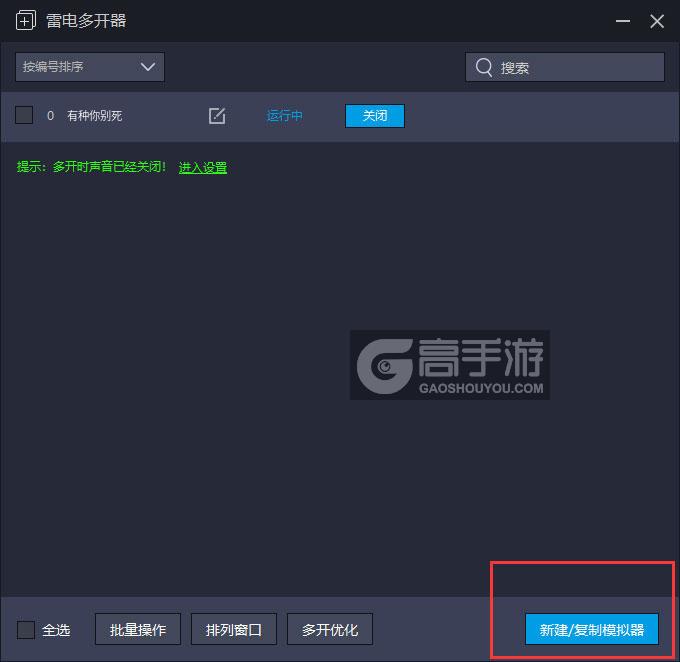Viewport: 680px width, 662px height.
Task: Click the 排列窗口 button
Action: 234,629
